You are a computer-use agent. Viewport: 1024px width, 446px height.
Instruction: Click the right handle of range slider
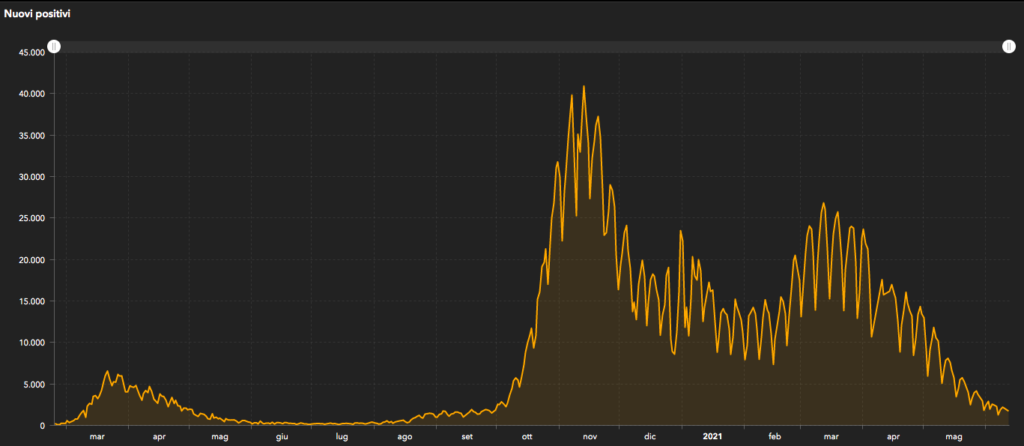click(1009, 47)
